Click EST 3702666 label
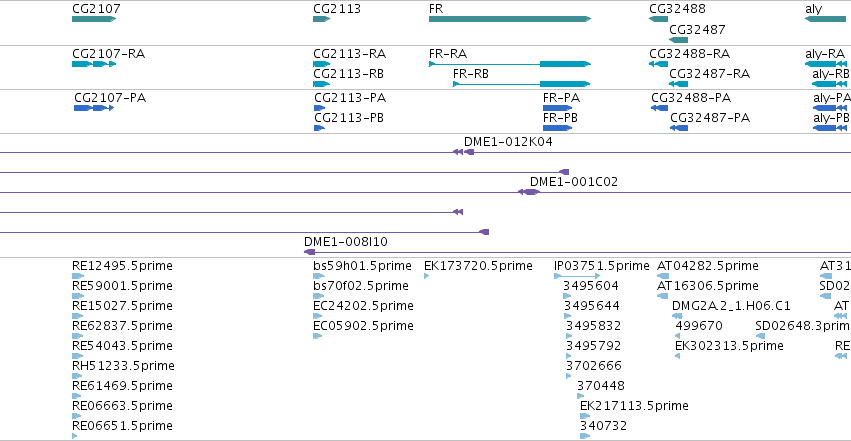Screen dimensions: 851x441 click(x=594, y=366)
